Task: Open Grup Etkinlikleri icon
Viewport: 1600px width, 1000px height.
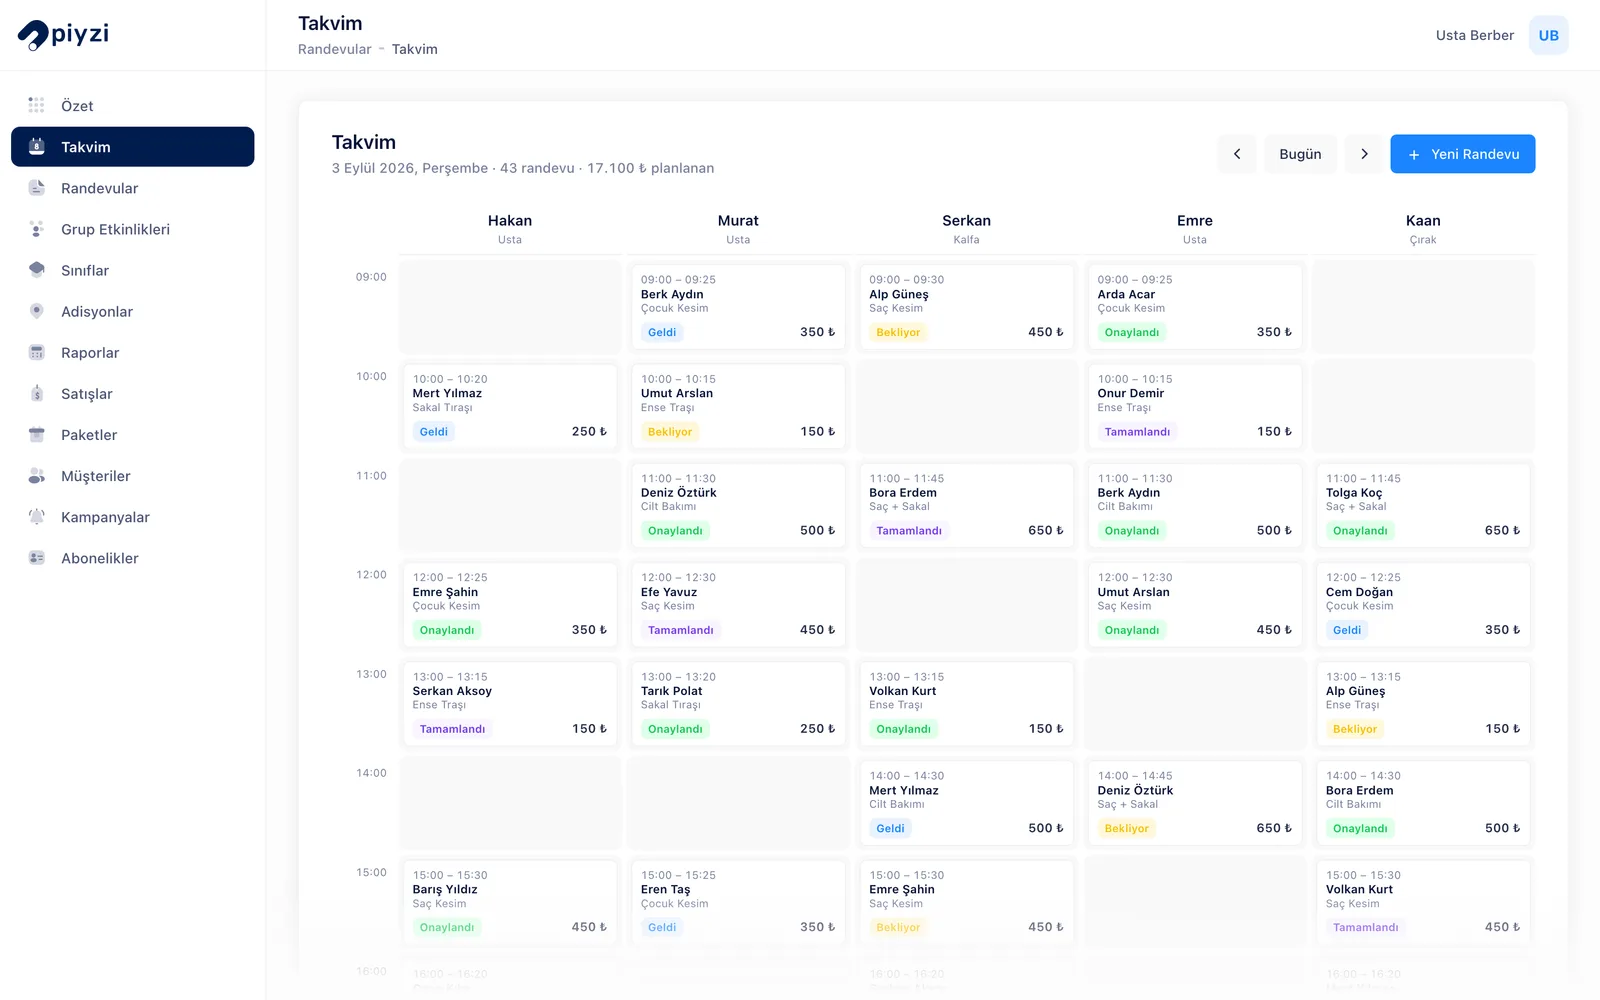Action: 37,229
